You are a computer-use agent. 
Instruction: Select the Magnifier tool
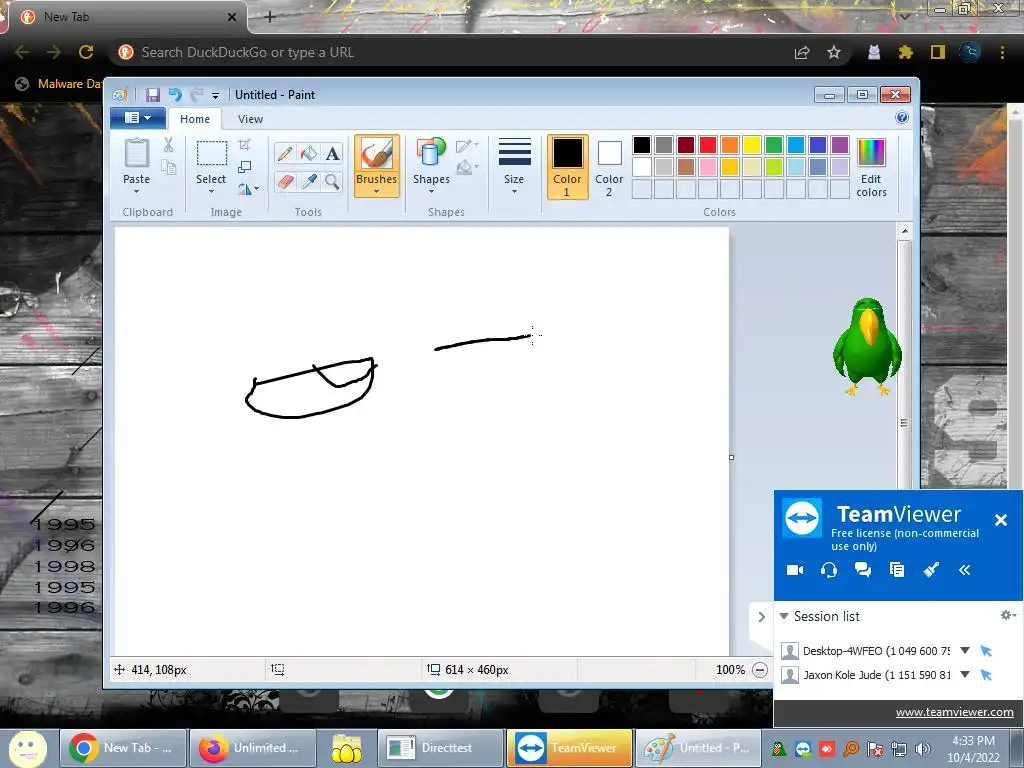[x=332, y=181]
